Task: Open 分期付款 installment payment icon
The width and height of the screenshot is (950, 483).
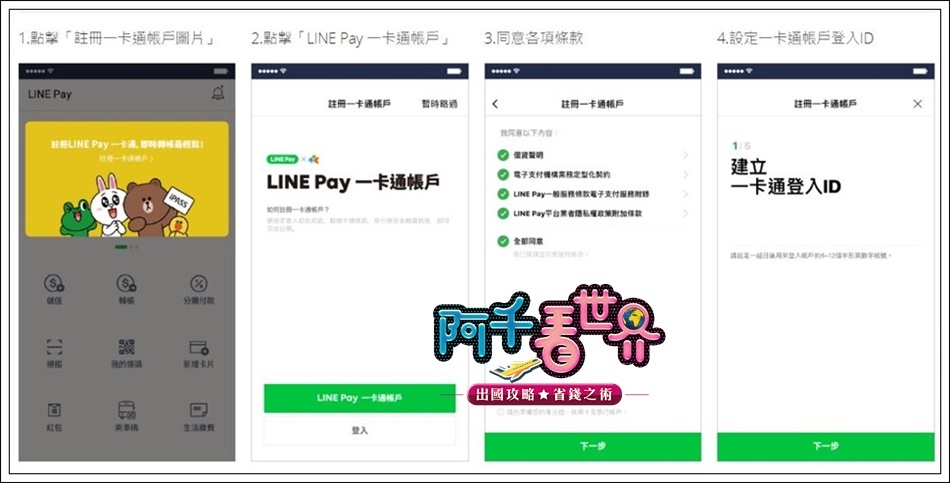Action: (199, 283)
